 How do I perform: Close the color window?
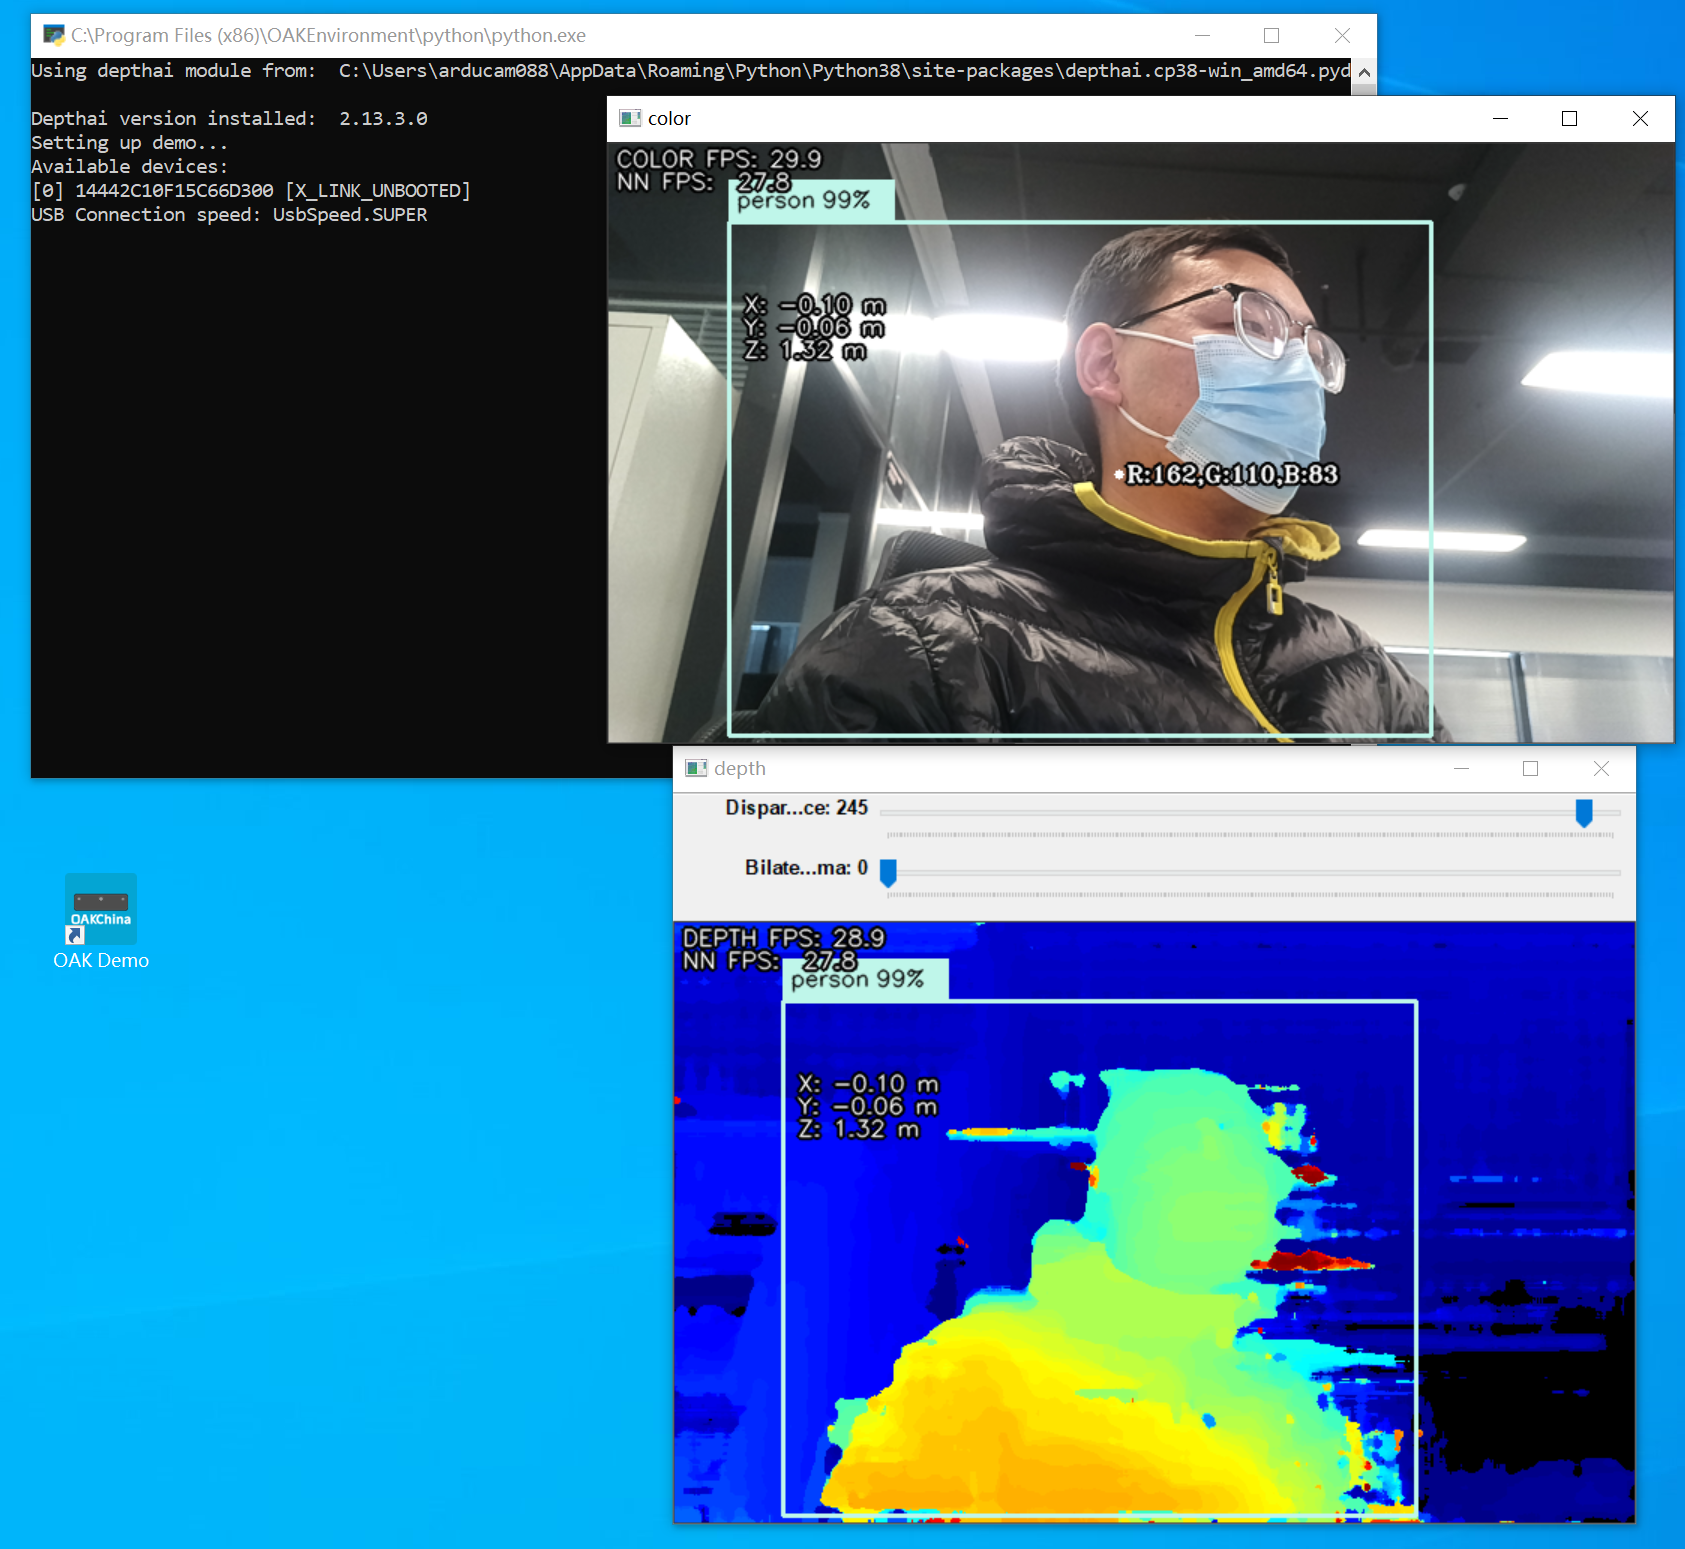(x=1640, y=118)
